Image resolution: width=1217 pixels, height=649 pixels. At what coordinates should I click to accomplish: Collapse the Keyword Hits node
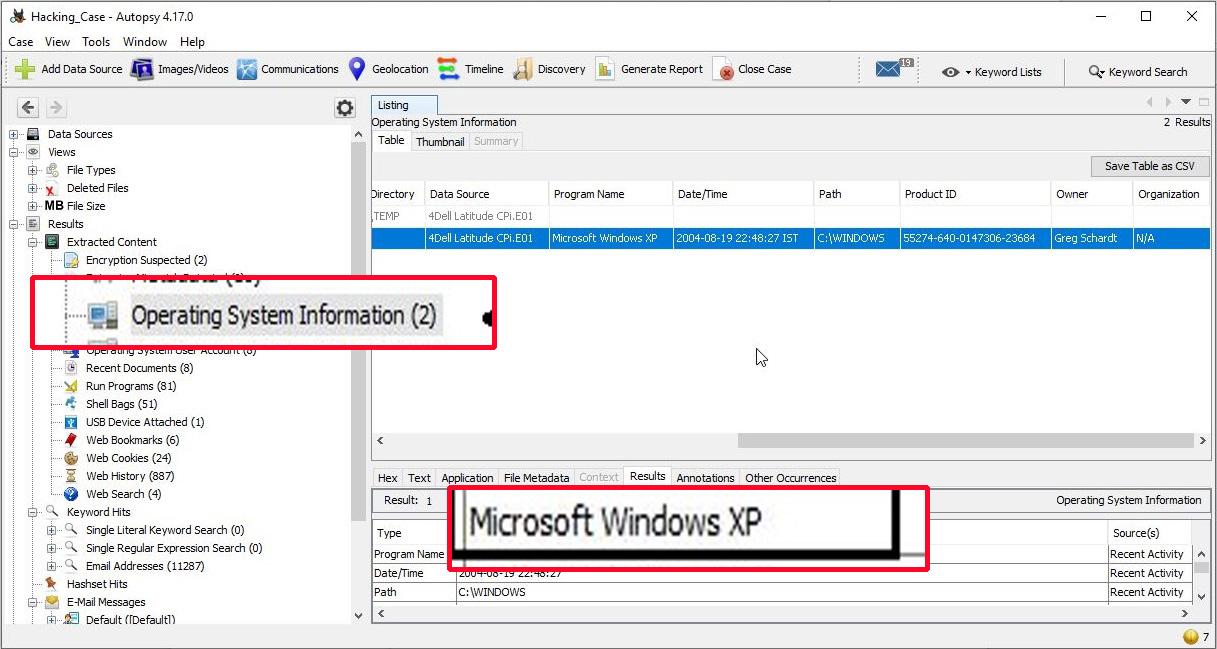tap(33, 512)
